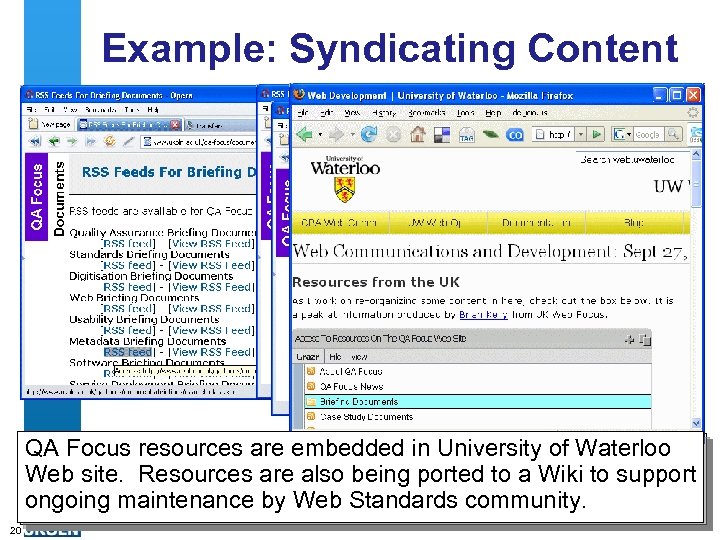
Task: Open the Tools menu in Firefox
Action: (465, 112)
